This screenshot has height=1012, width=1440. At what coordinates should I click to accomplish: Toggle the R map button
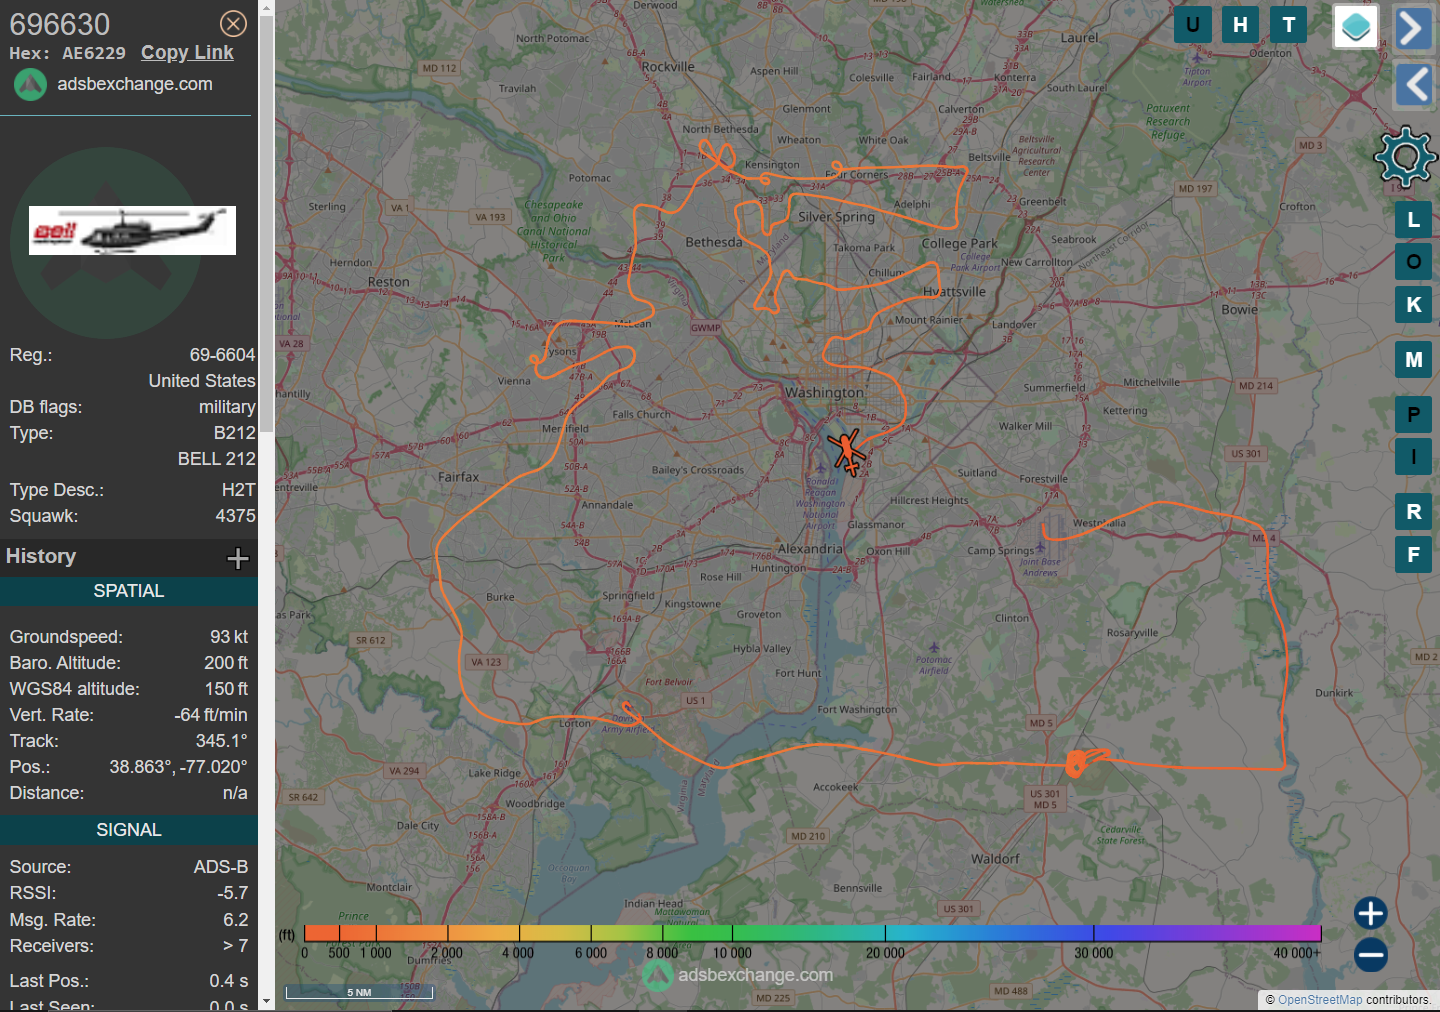click(1414, 512)
